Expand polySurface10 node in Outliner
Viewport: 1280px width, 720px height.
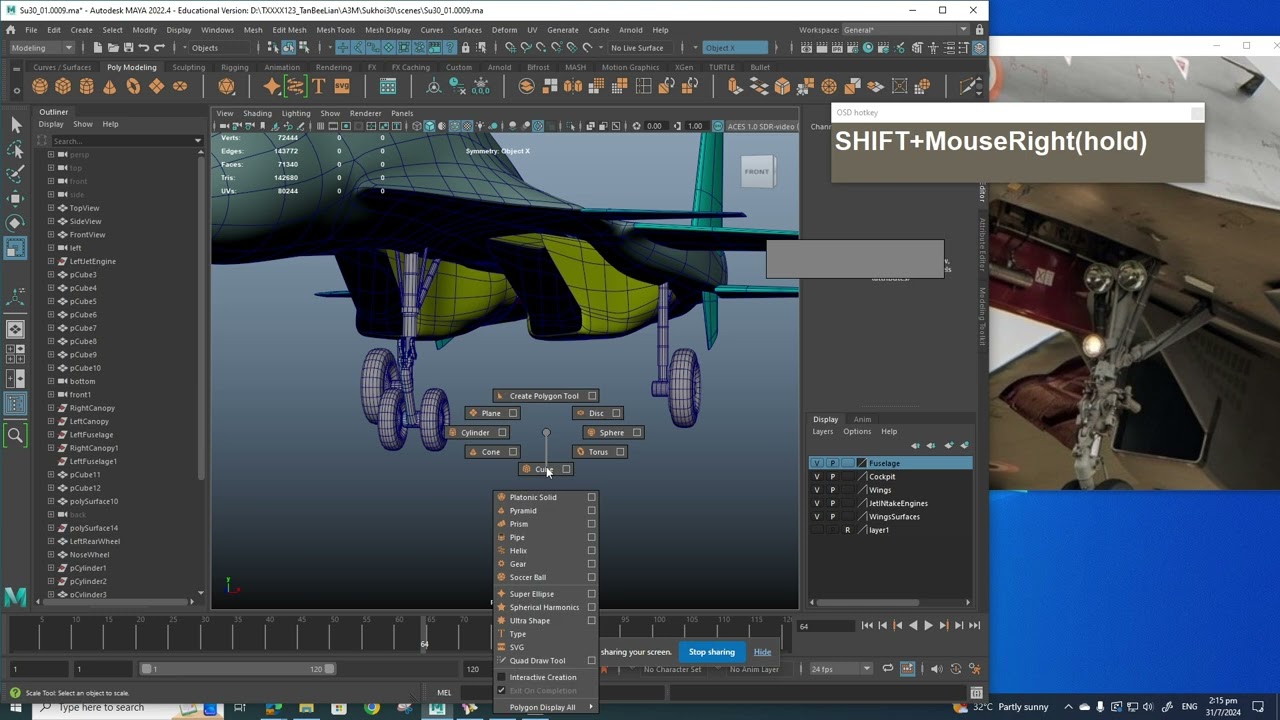pos(51,501)
